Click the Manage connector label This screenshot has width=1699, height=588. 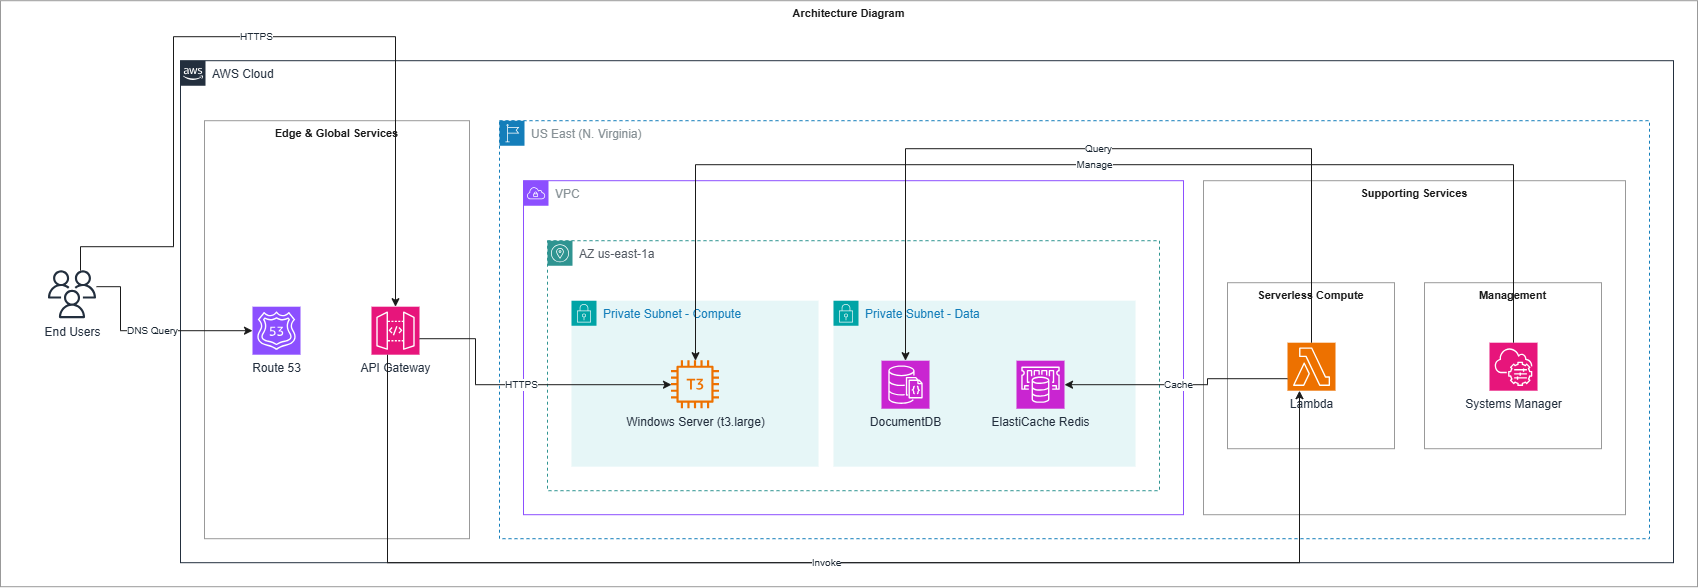pos(1094,165)
